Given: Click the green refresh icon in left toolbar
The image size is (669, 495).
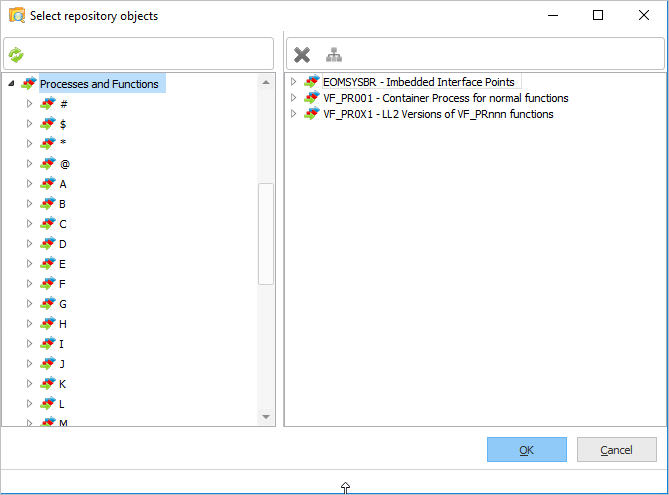Looking at the screenshot, I should [15, 55].
